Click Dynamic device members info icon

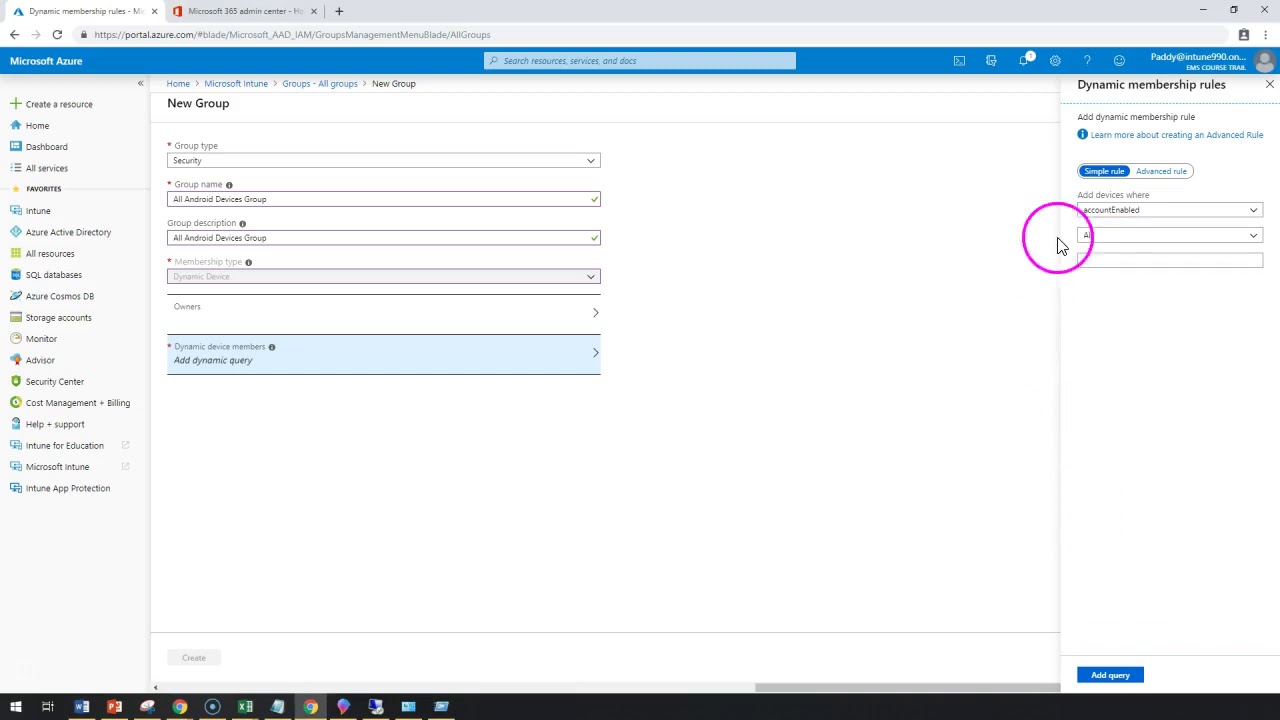[x=271, y=347]
